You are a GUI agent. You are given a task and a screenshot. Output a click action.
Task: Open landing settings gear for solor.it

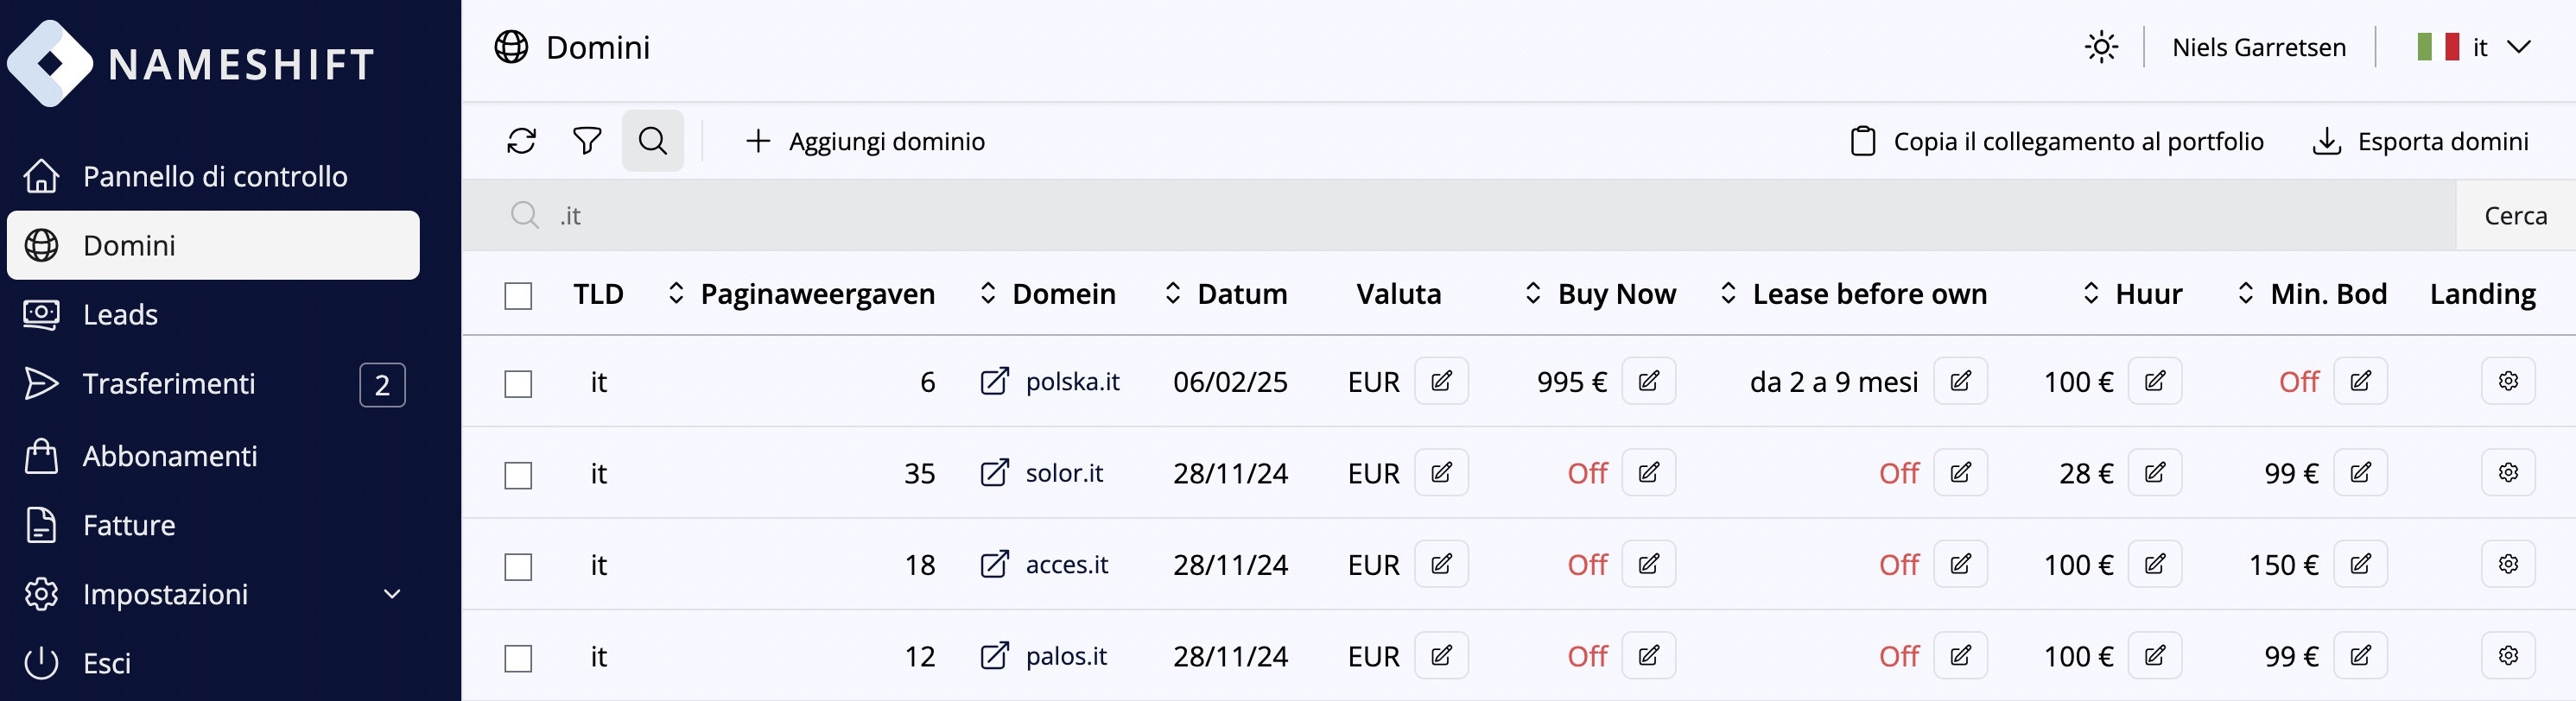click(x=2507, y=473)
